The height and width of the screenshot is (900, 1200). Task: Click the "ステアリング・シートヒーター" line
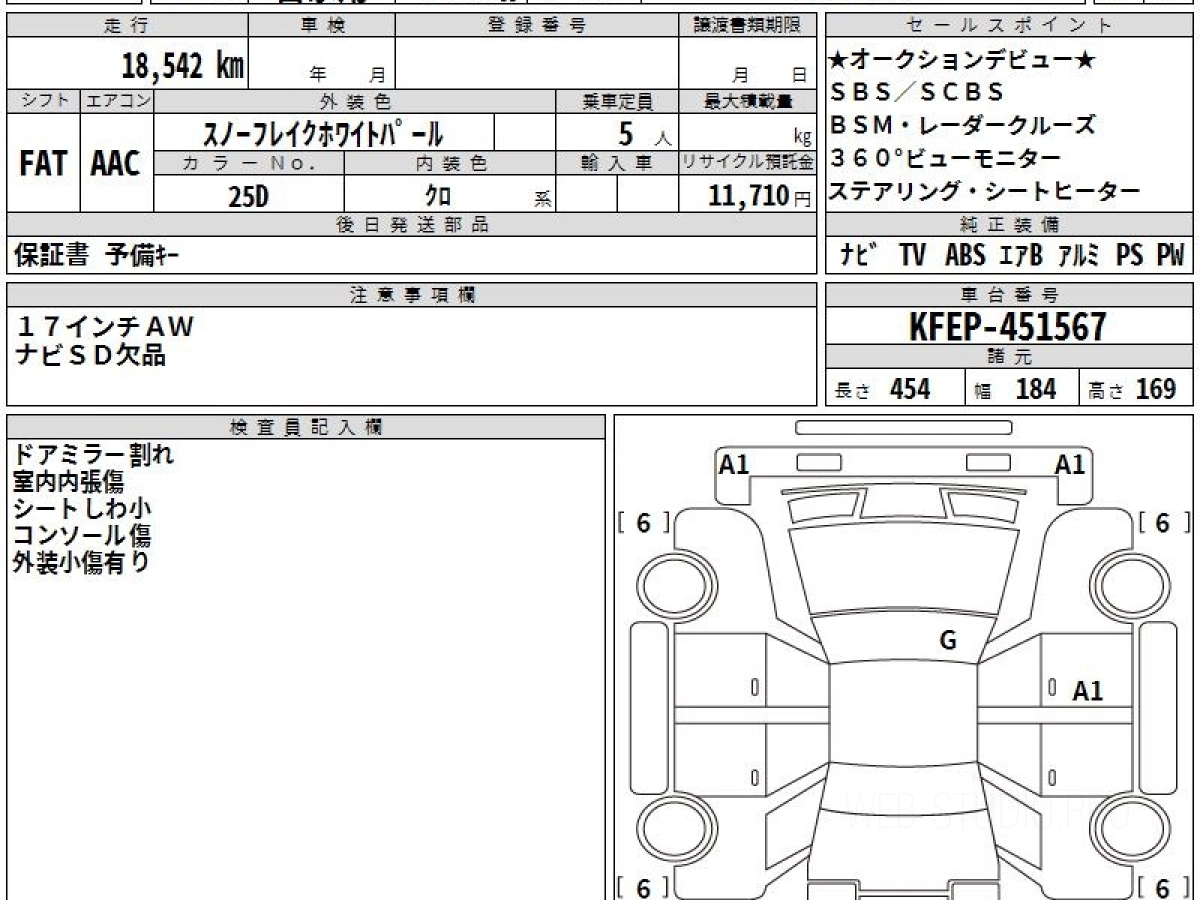coord(984,191)
